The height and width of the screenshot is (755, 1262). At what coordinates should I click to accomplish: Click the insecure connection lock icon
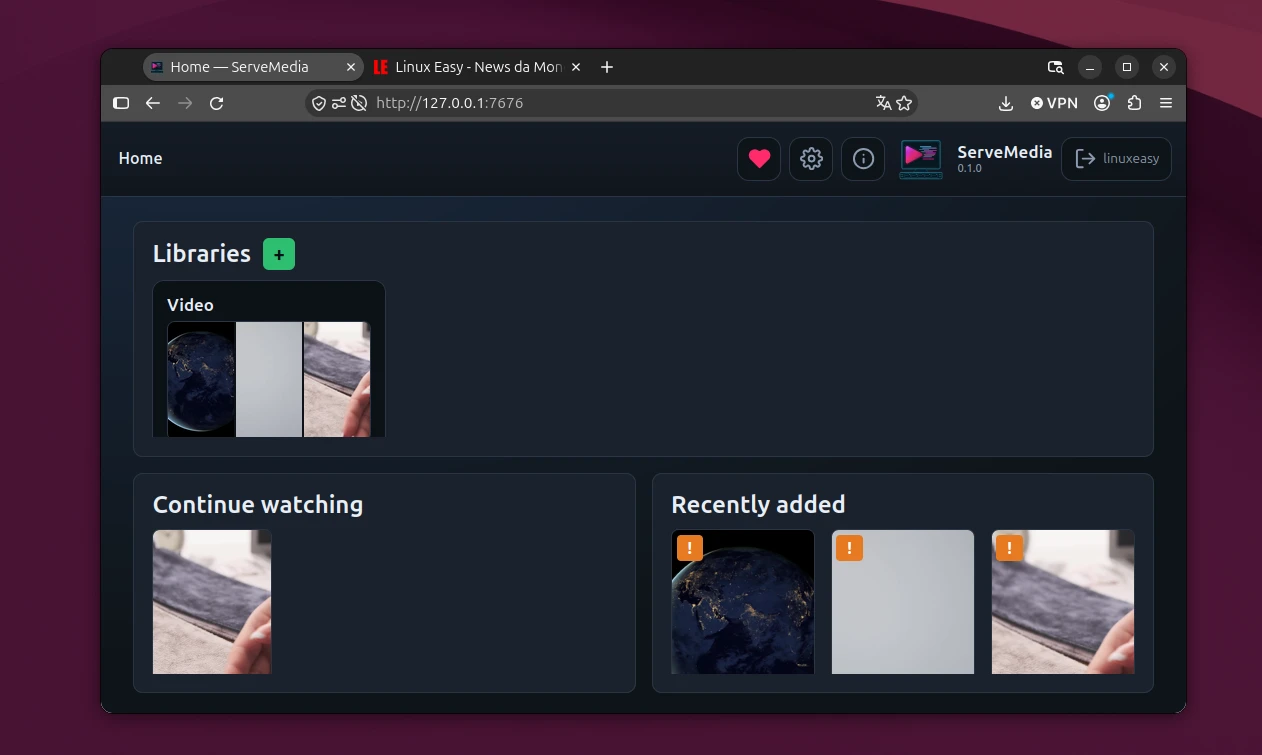click(x=359, y=103)
